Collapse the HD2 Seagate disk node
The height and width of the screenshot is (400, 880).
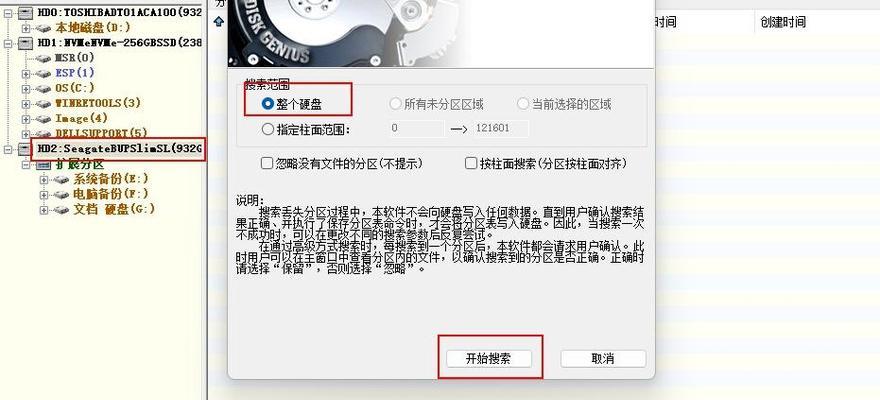[x=8, y=149]
